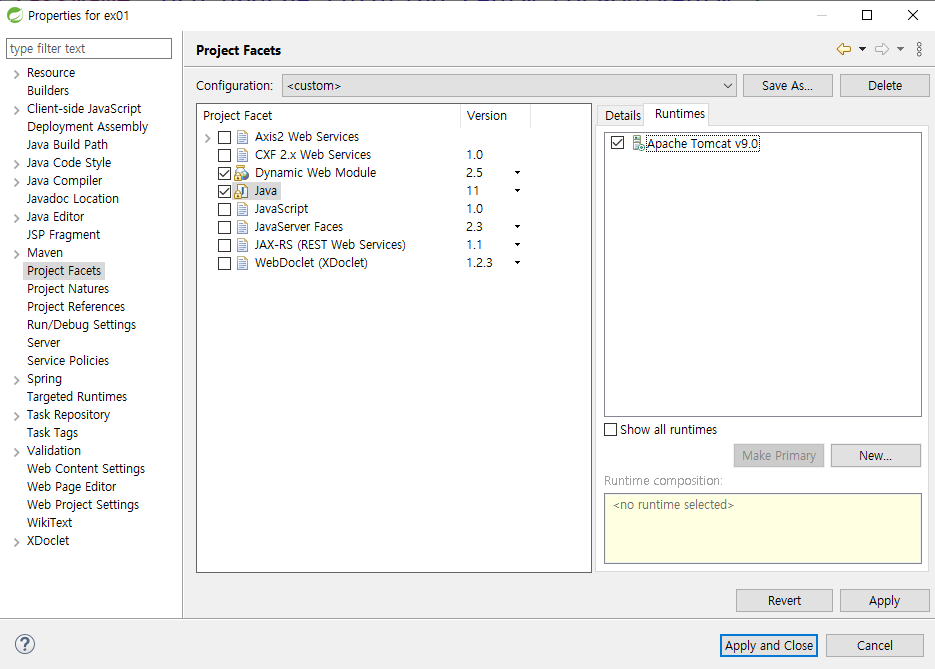Click the back navigation arrow icon
The image size is (935, 669).
(844, 49)
